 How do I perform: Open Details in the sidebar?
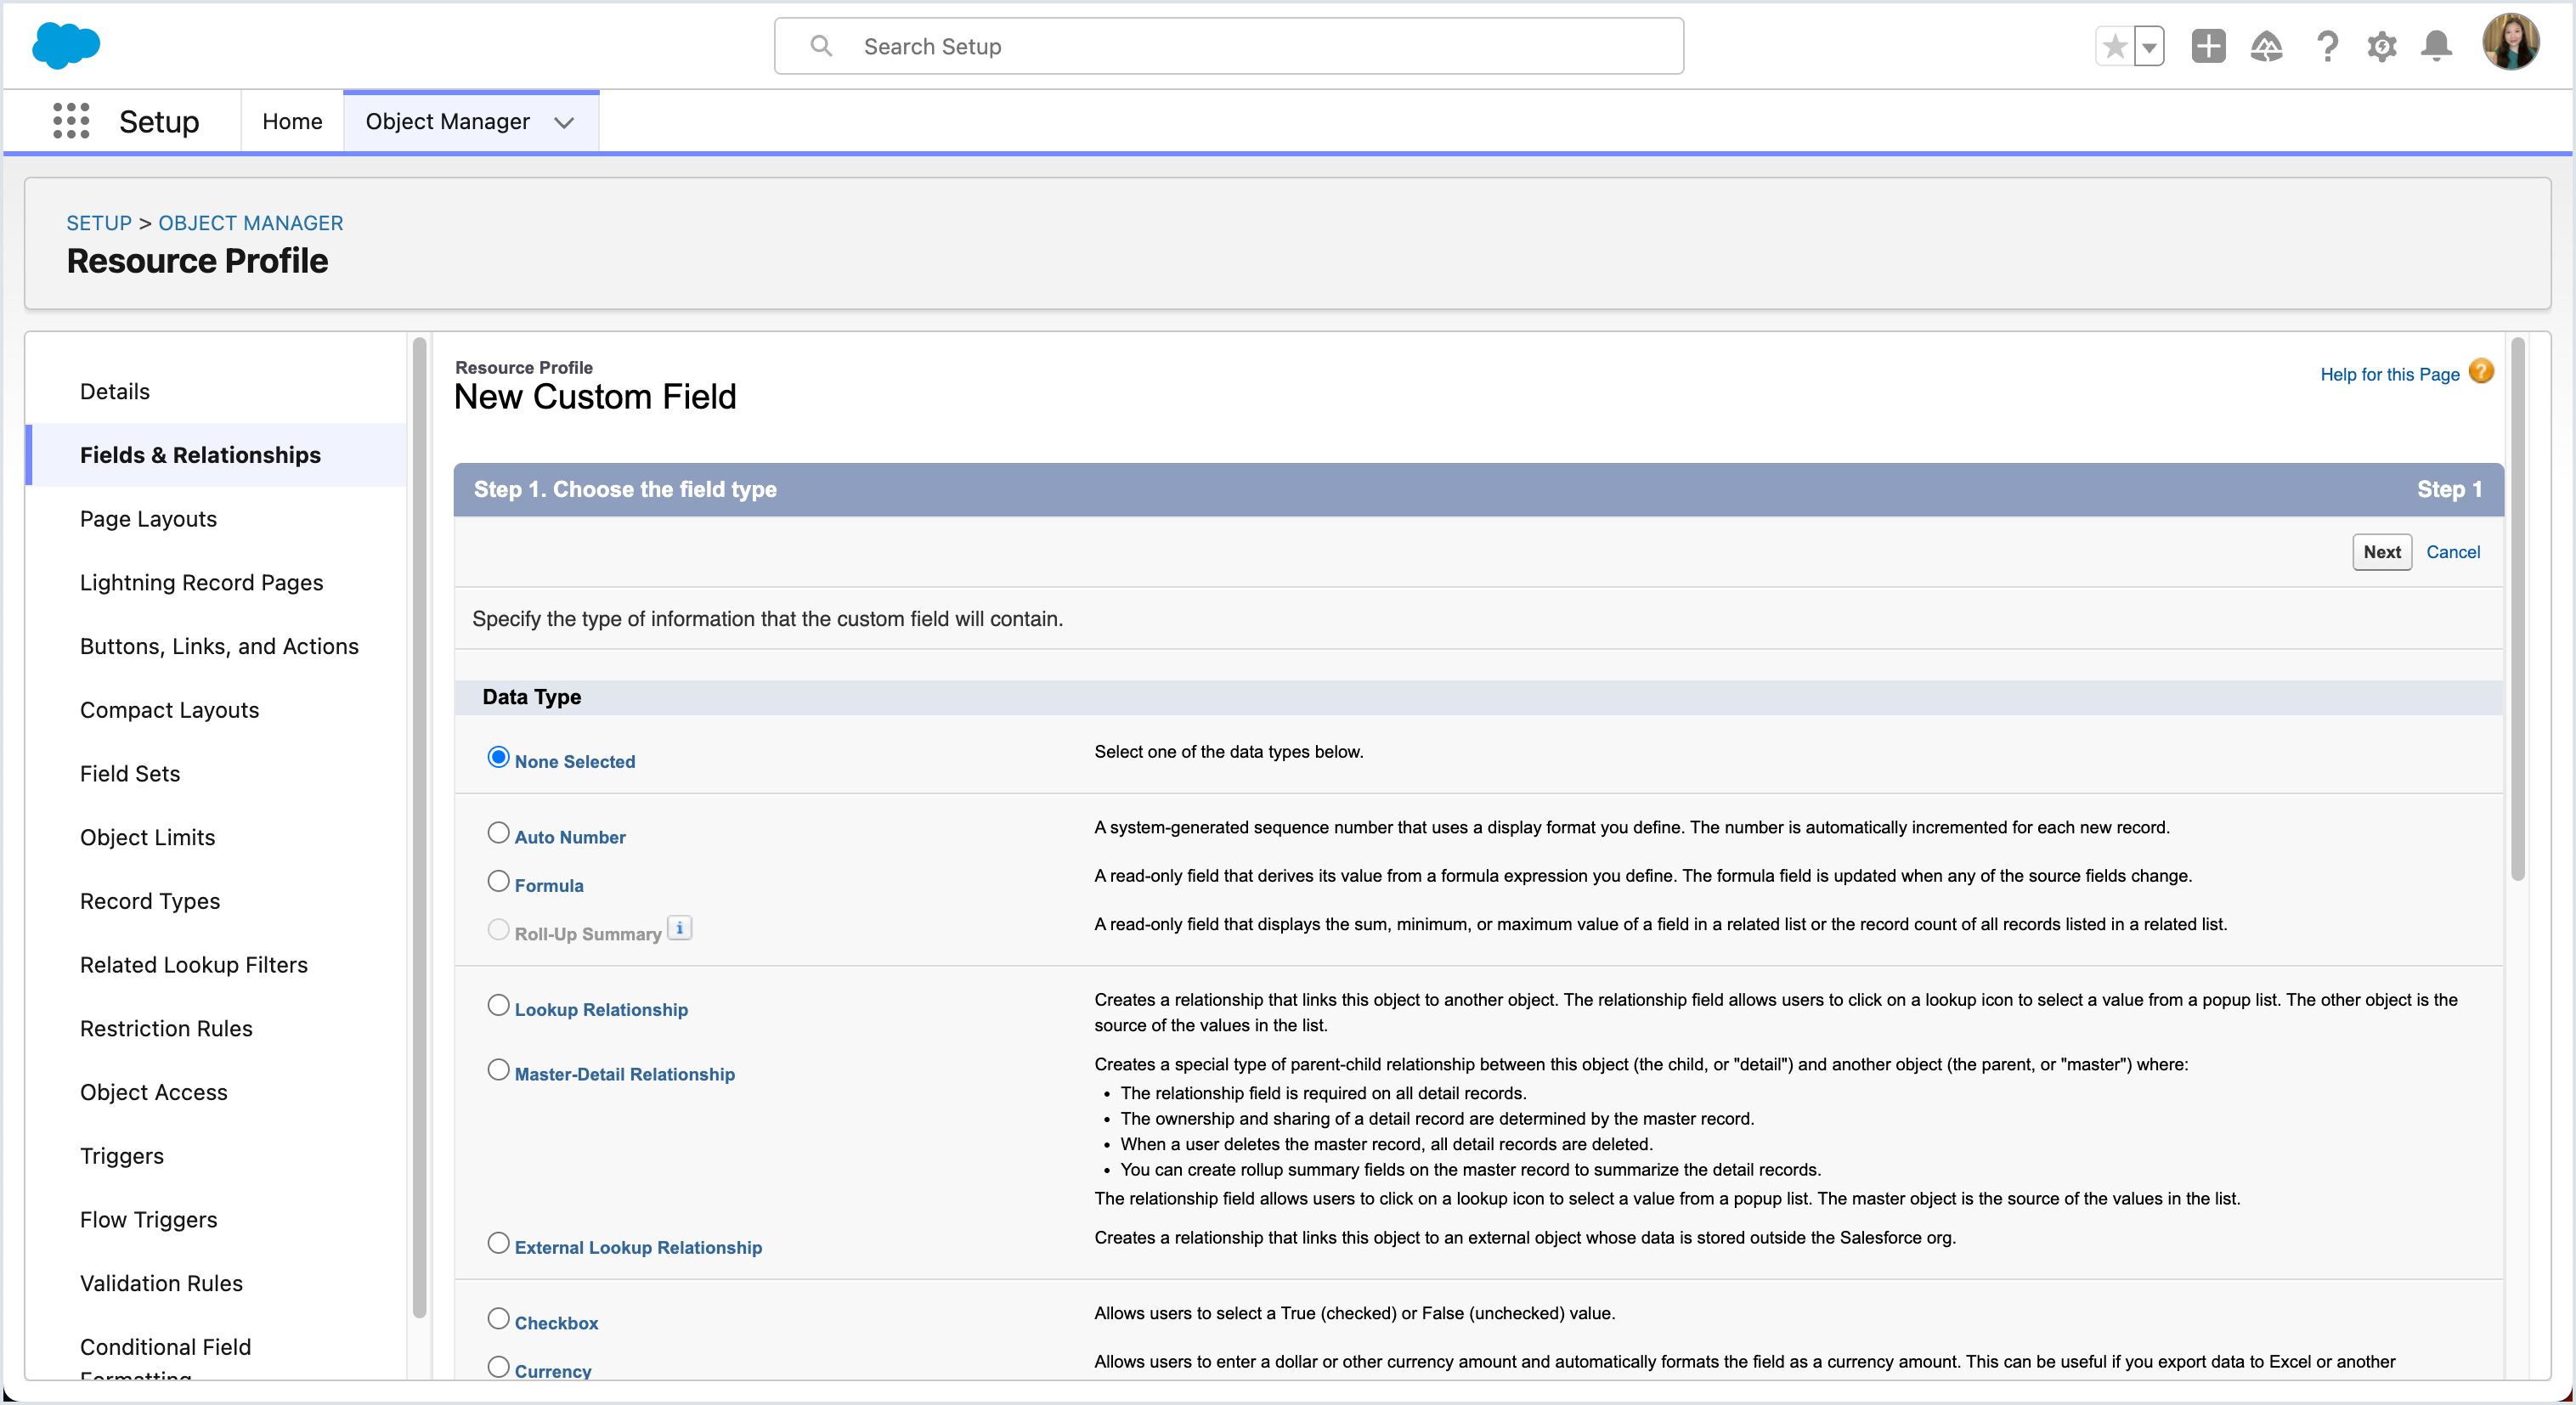pyautogui.click(x=115, y=391)
